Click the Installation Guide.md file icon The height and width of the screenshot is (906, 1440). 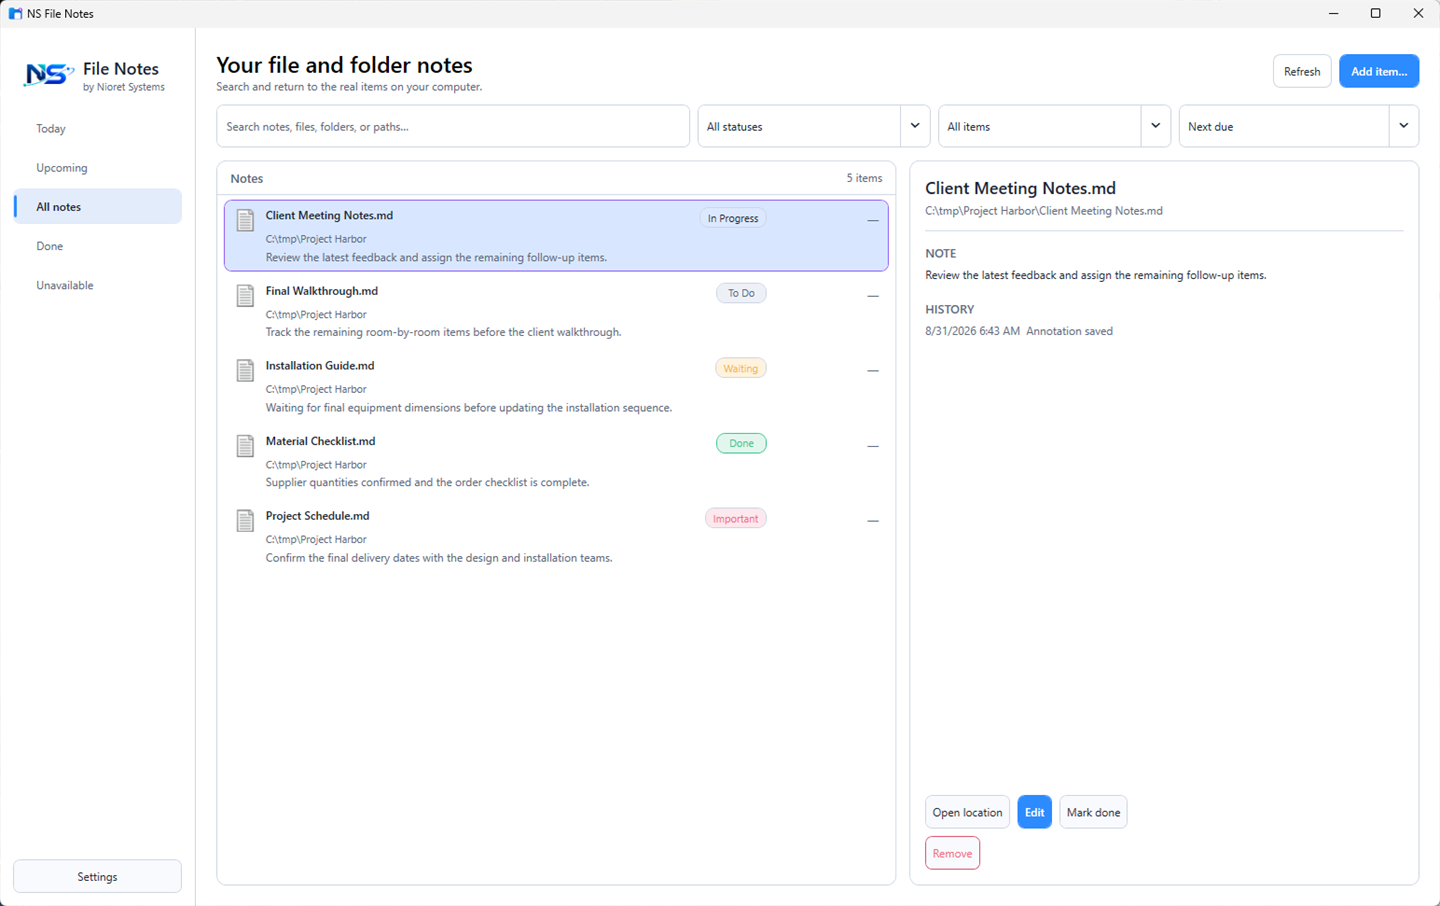245,371
